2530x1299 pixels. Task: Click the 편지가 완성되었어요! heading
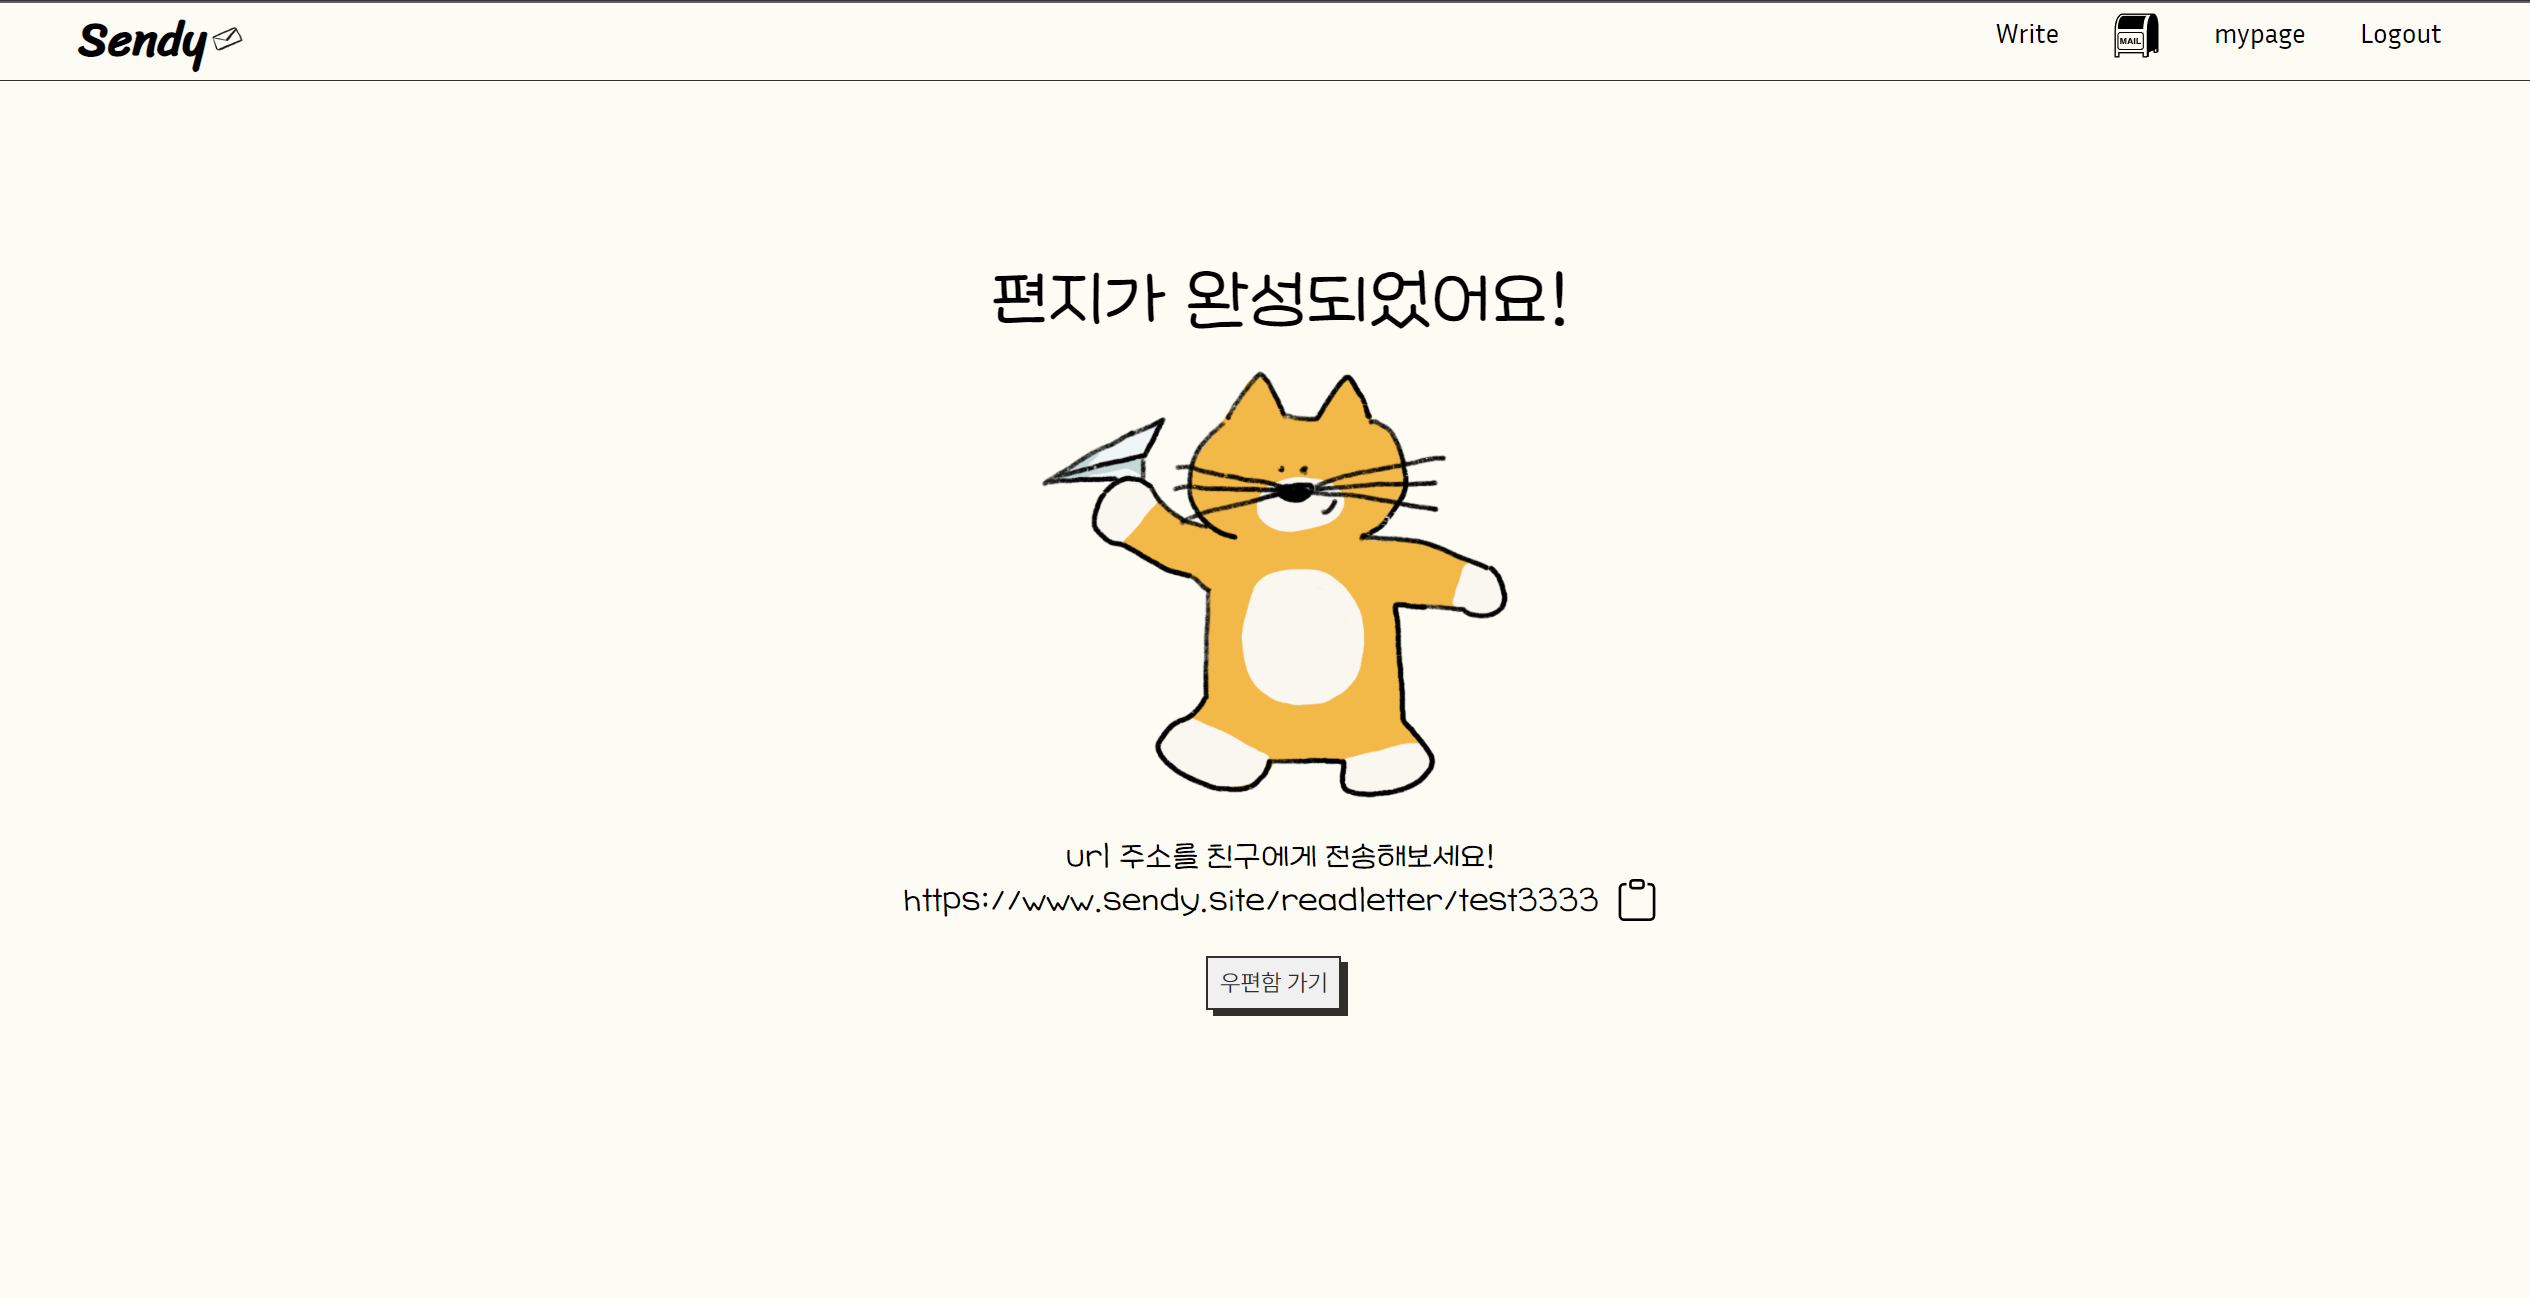coord(1279,298)
